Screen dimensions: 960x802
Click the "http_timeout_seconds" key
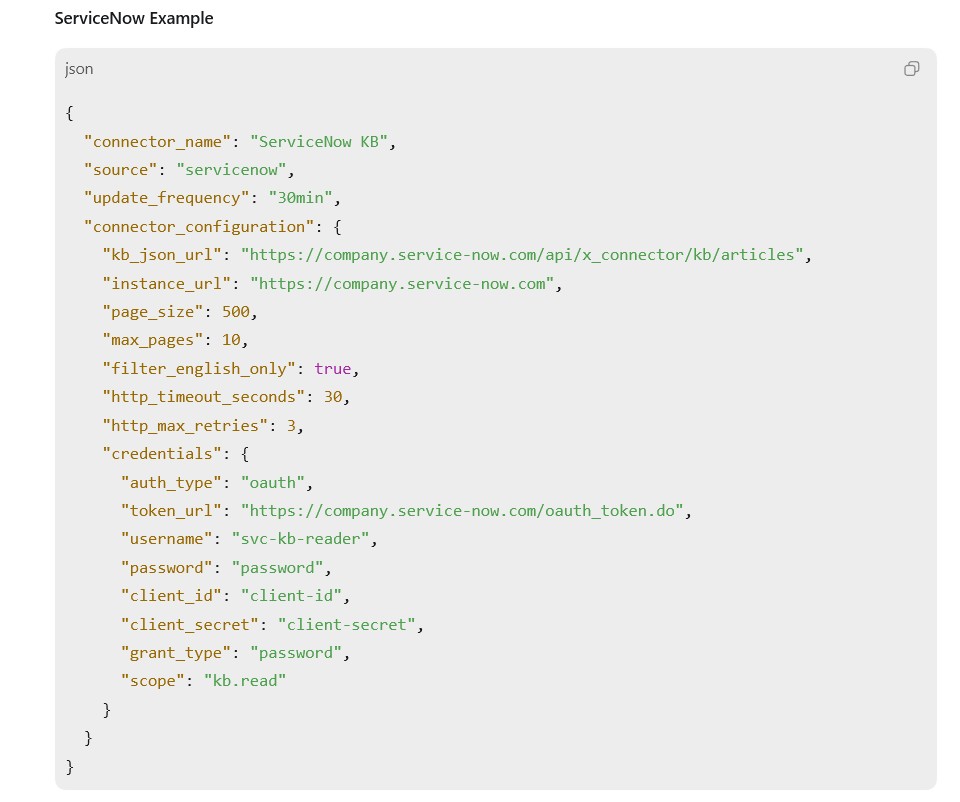tap(203, 397)
